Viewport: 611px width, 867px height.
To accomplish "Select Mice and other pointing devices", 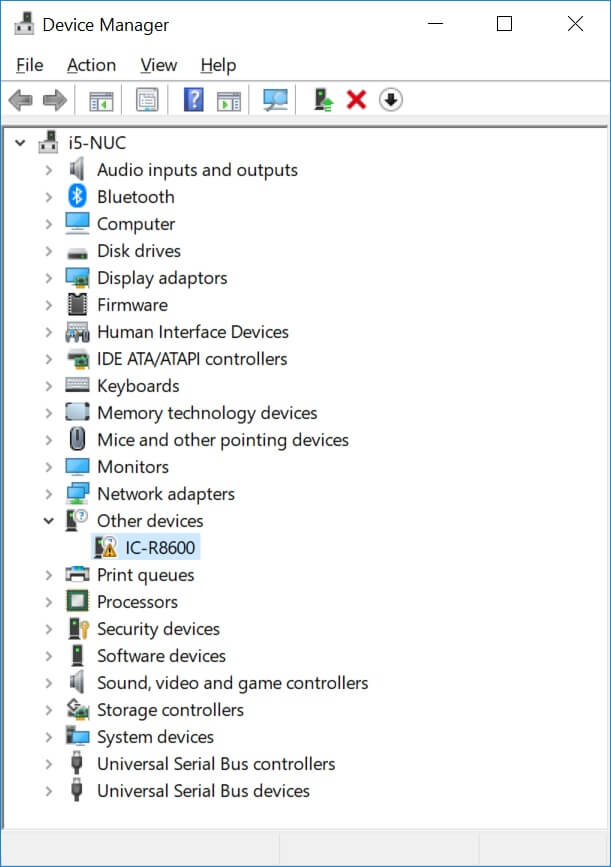I will 222,440.
